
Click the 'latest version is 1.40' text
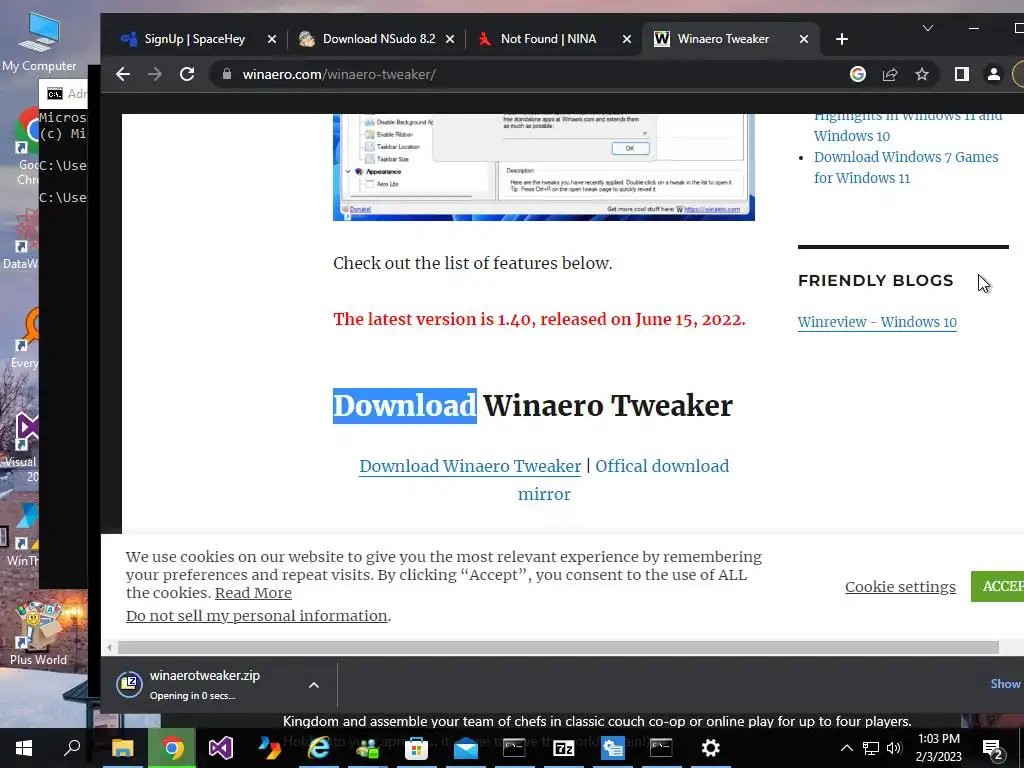539,319
